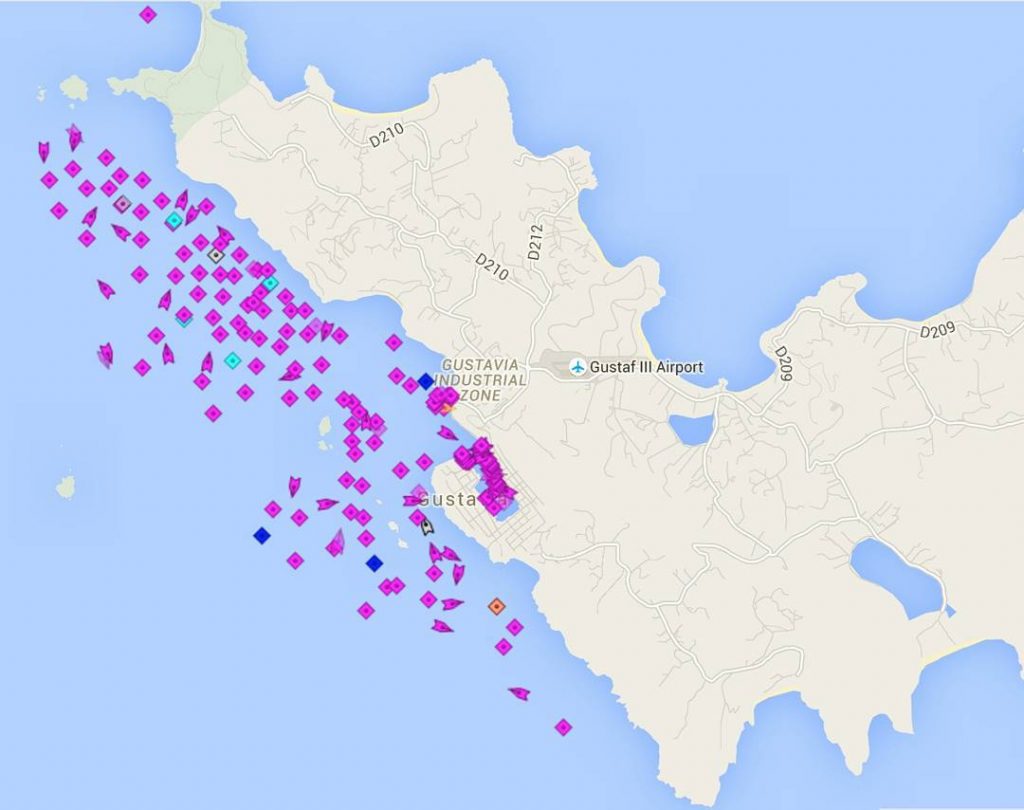The height and width of the screenshot is (810, 1024).
Task: Select the white diamond marker with black dot
Action: (x=215, y=256)
